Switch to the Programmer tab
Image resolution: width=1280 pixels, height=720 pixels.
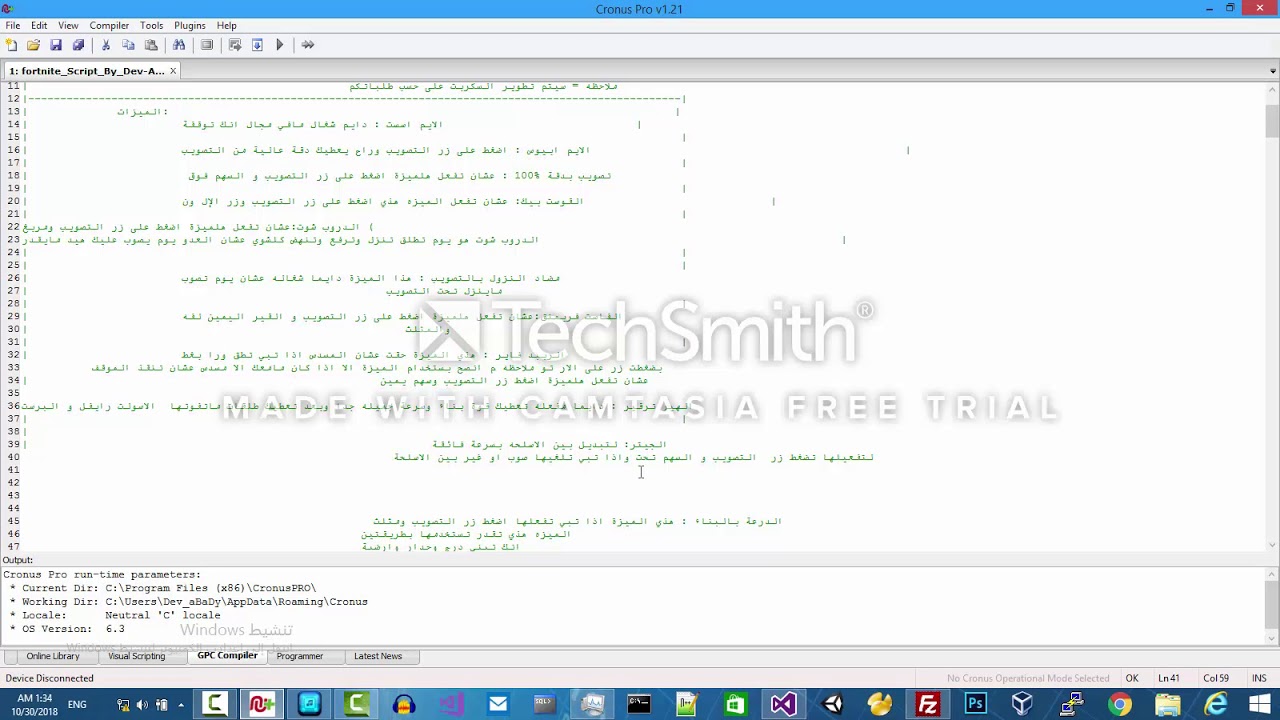pyautogui.click(x=300, y=656)
